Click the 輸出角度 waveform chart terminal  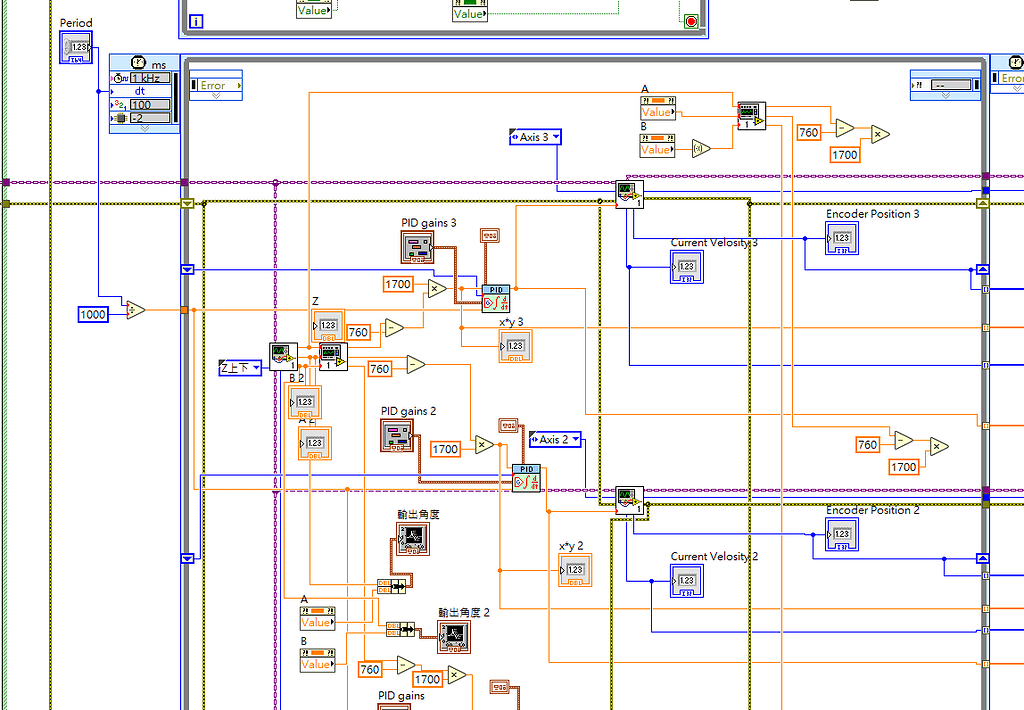point(413,537)
